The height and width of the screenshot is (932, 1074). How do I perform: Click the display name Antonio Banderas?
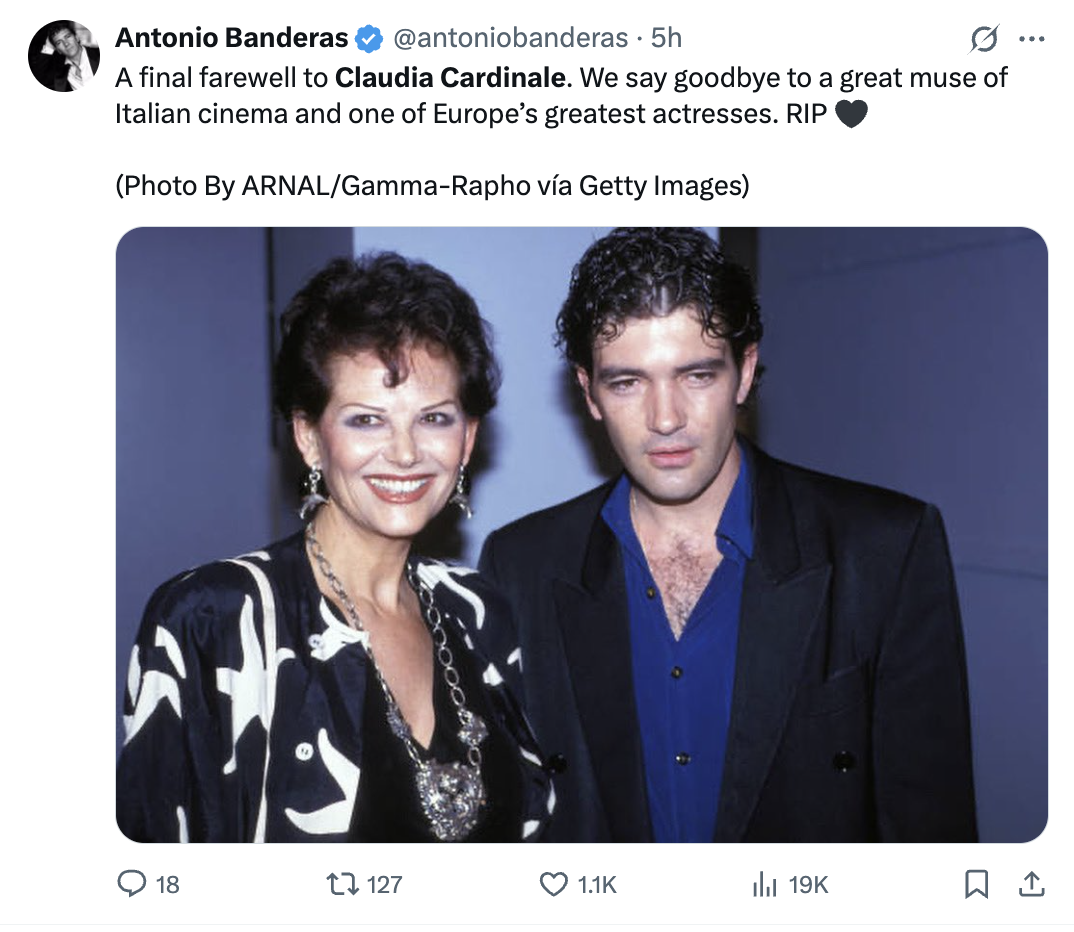[x=231, y=39]
